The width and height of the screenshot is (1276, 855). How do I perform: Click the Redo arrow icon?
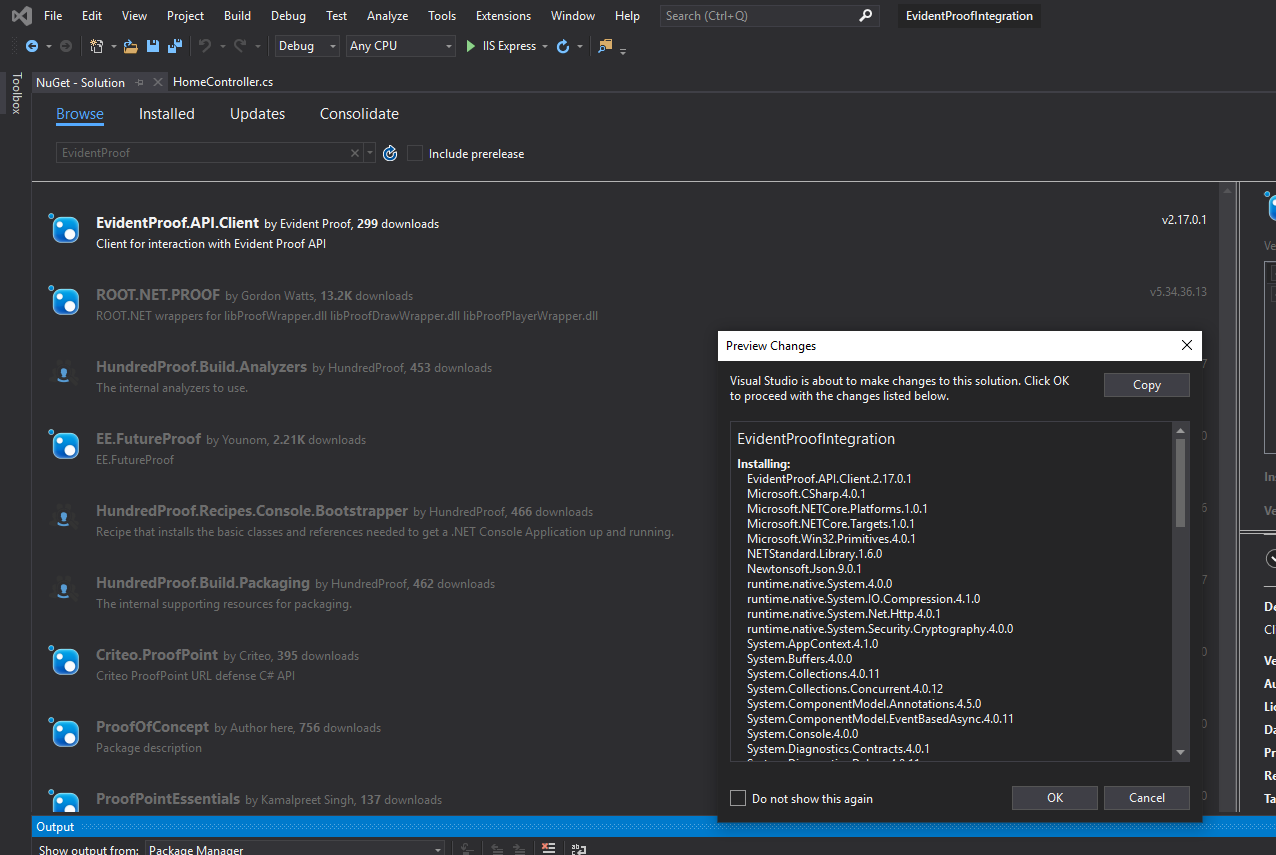[x=240, y=46]
